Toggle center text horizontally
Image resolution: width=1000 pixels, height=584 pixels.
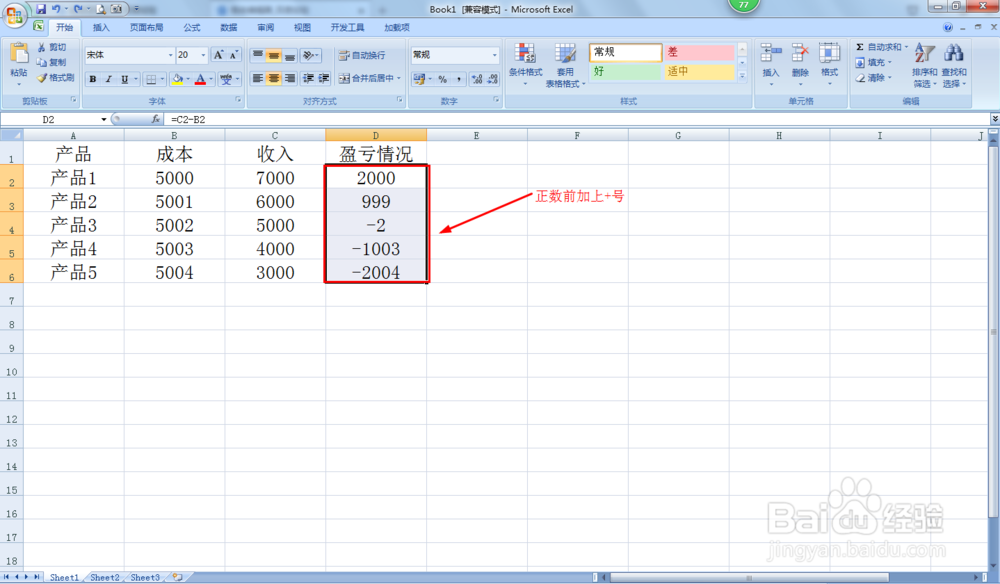click(274, 78)
